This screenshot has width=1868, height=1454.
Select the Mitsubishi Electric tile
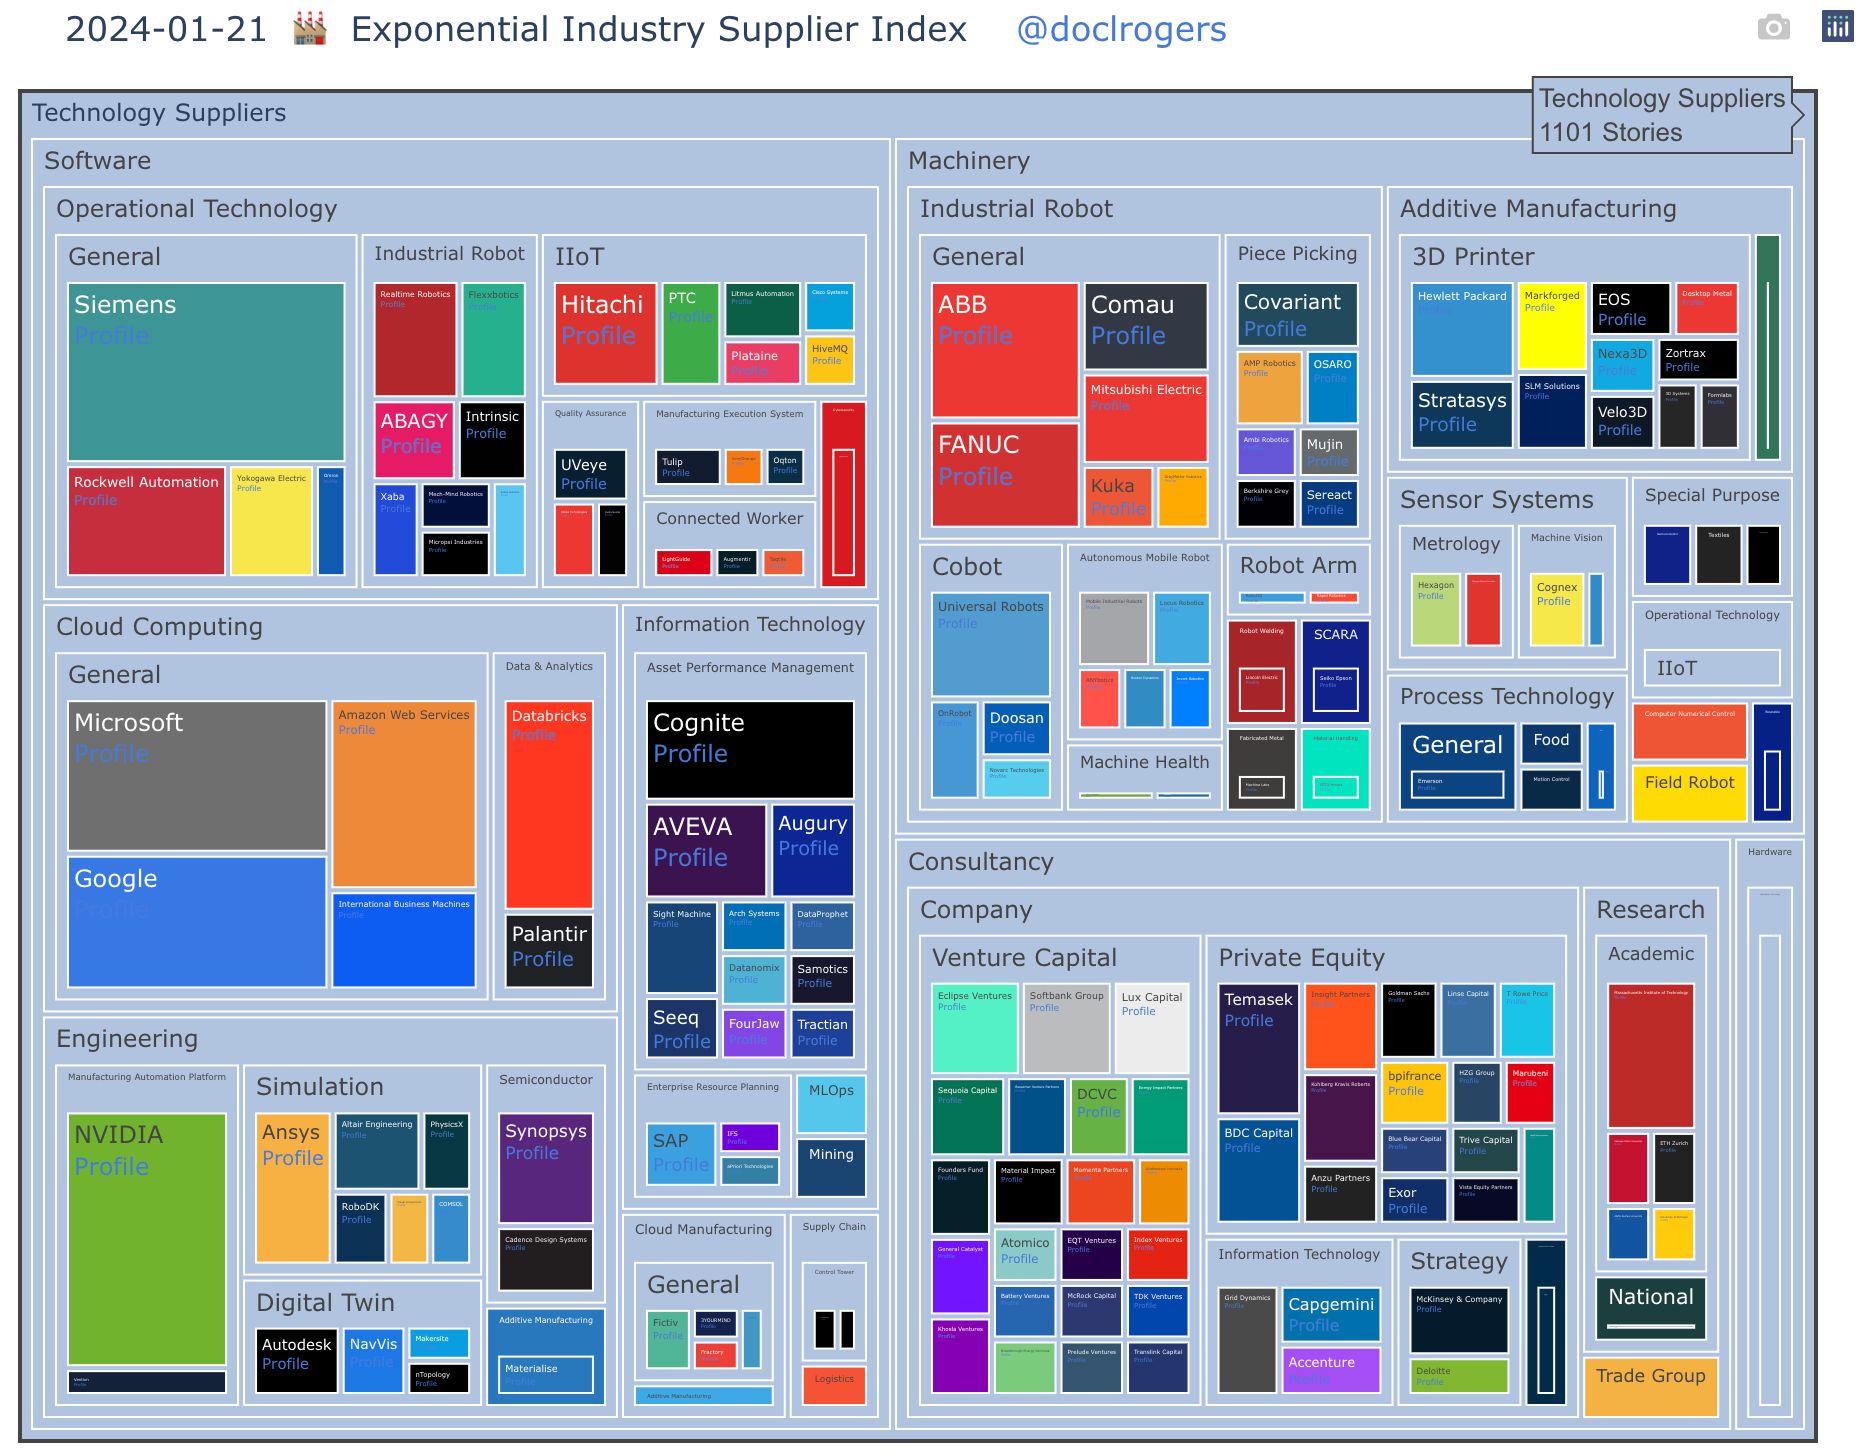point(1146,418)
